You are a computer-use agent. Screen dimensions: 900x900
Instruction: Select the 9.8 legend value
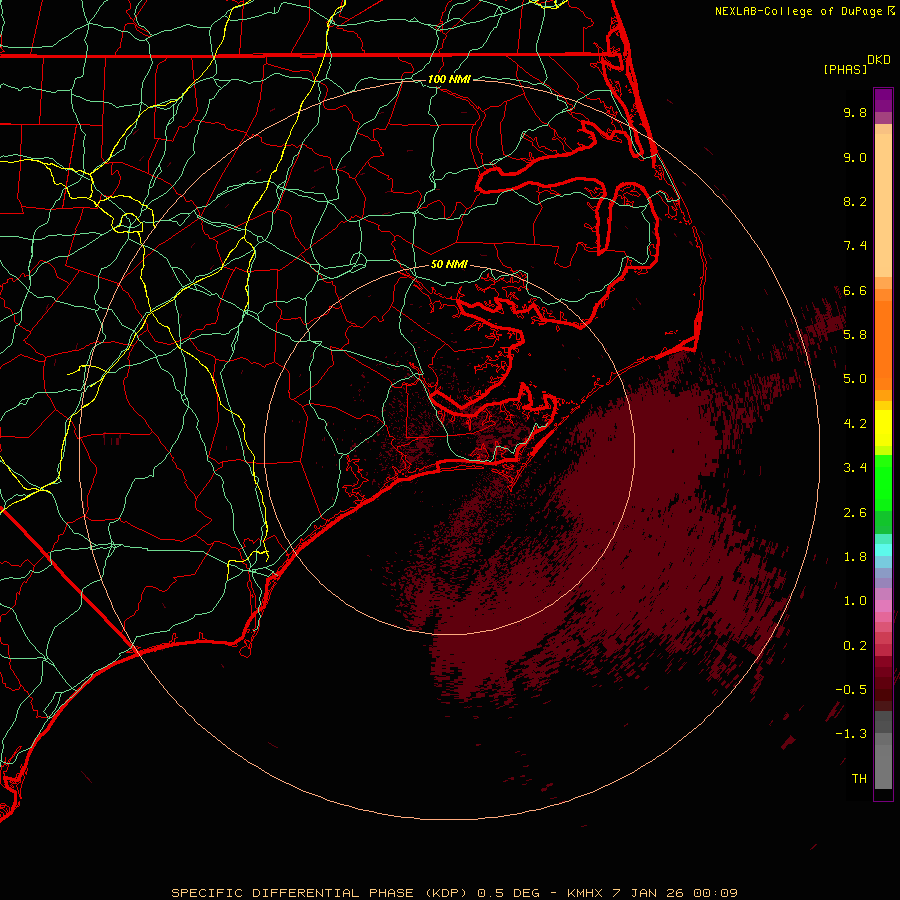tap(855, 112)
